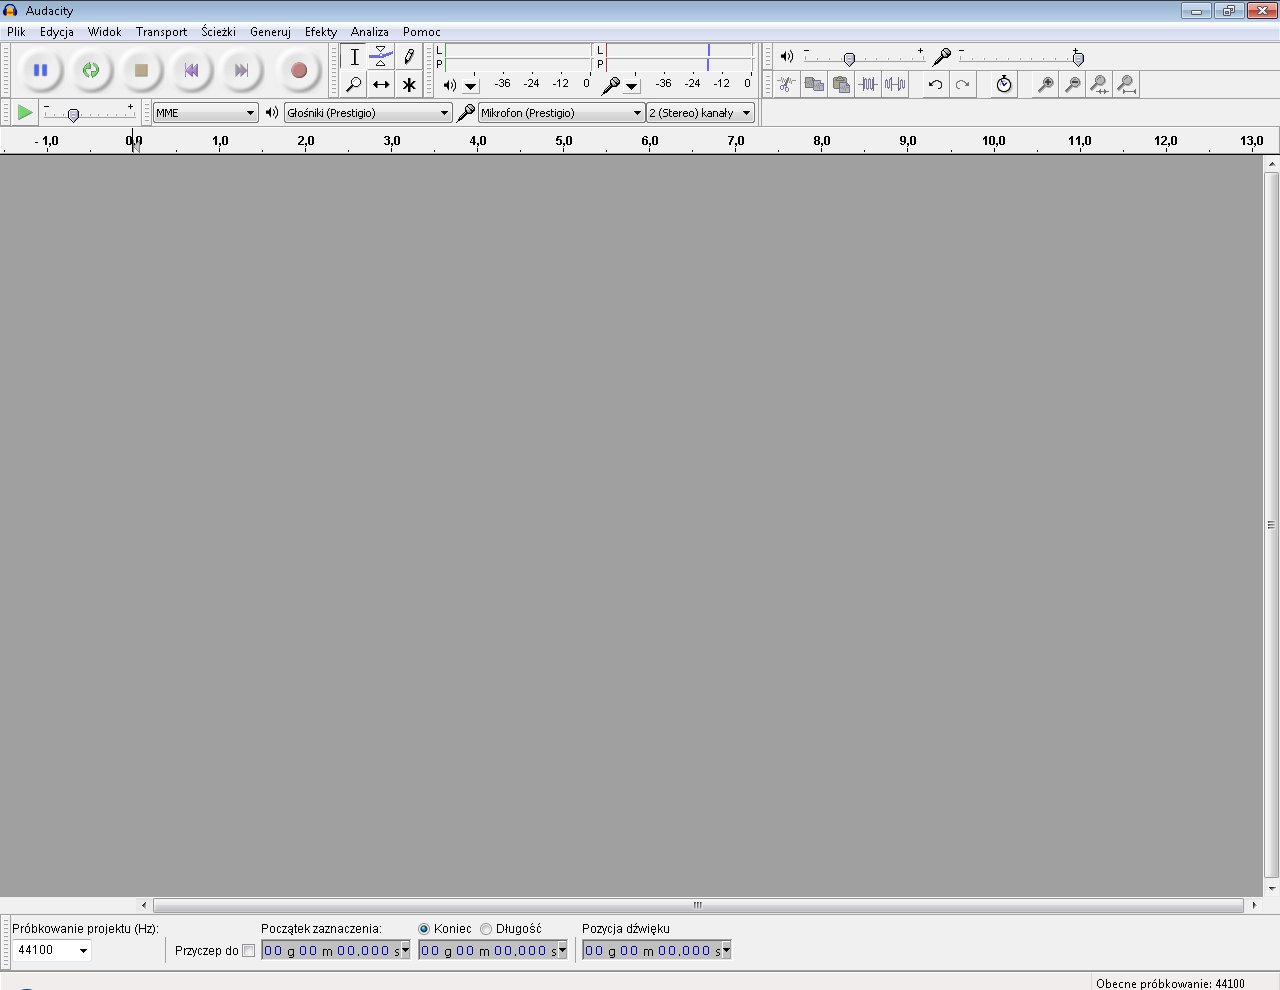This screenshot has width=1280, height=990.
Task: Open the Sync-Lock tracks clock icon
Action: pos(1004,85)
